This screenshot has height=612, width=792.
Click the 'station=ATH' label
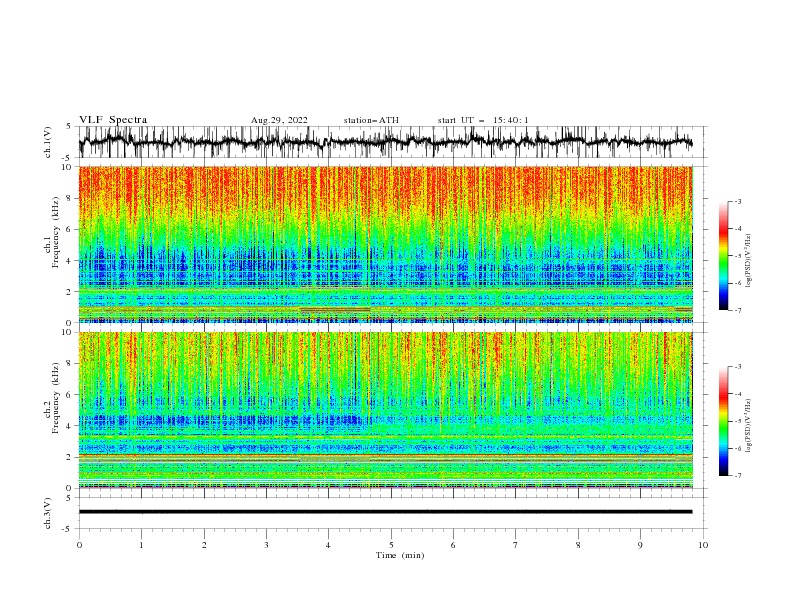tap(371, 120)
